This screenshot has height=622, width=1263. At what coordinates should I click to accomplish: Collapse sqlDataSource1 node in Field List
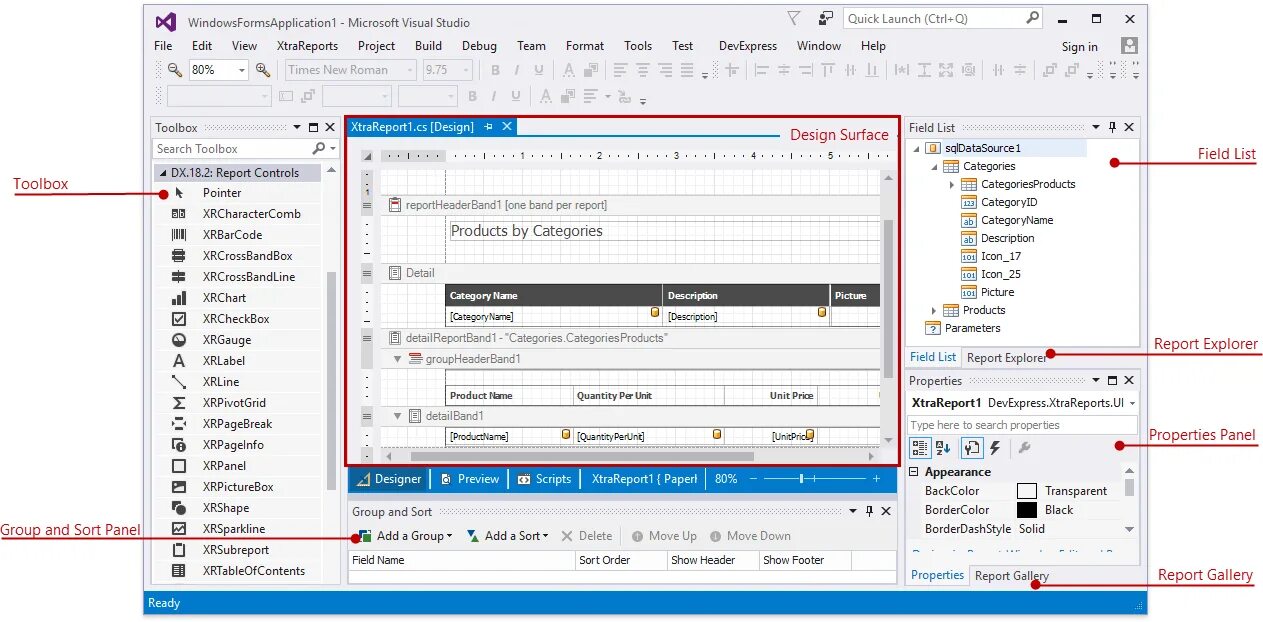(x=916, y=148)
